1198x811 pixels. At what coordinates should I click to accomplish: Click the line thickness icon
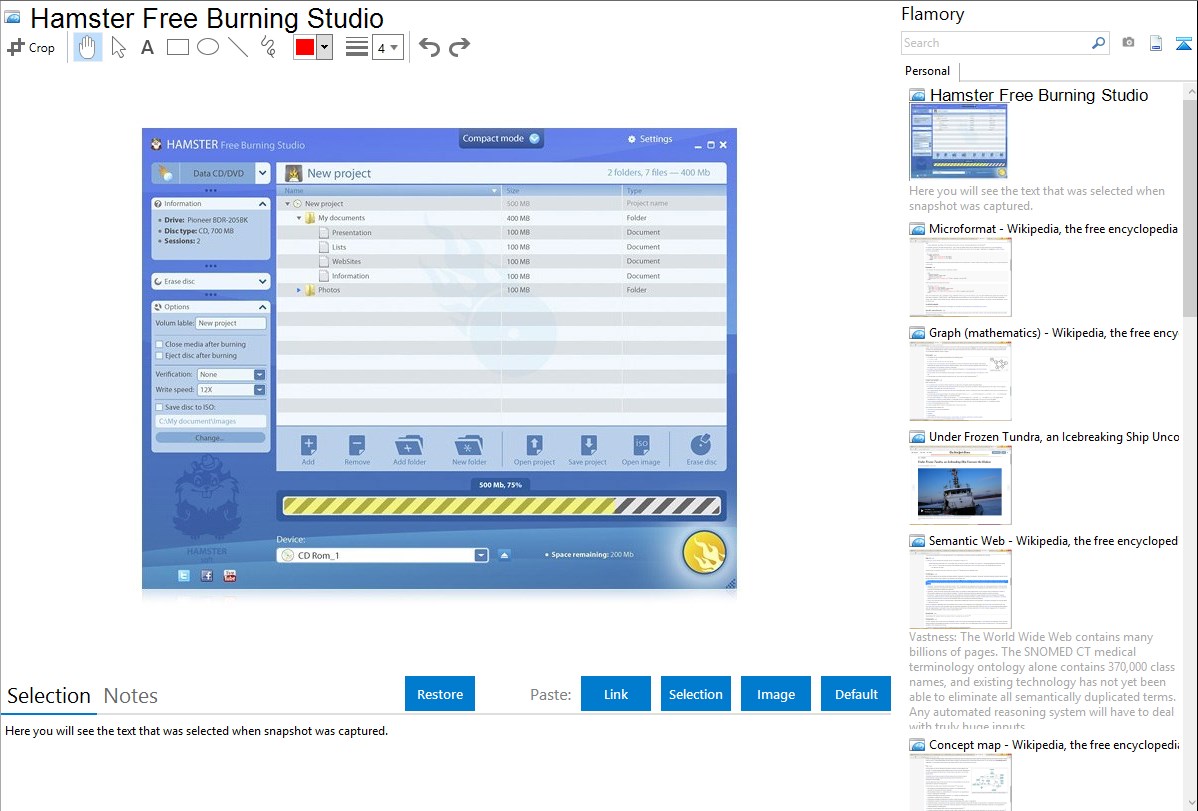tap(357, 47)
